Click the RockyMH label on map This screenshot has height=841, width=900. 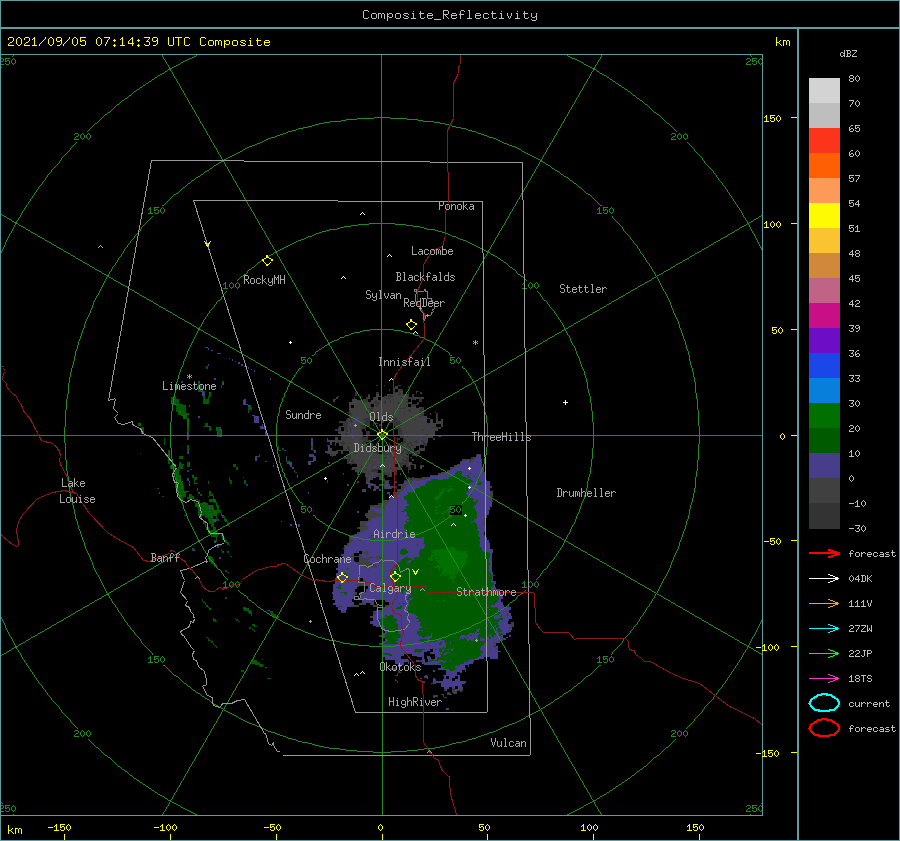(264, 280)
